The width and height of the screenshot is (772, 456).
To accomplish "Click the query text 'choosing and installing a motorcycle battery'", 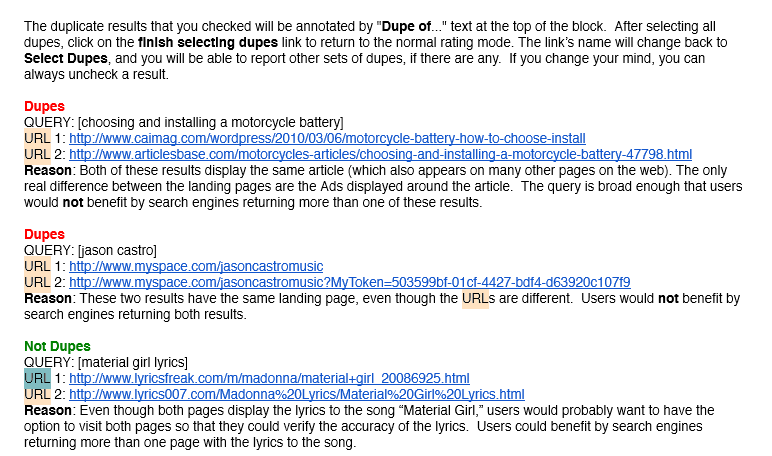I will tap(210, 123).
